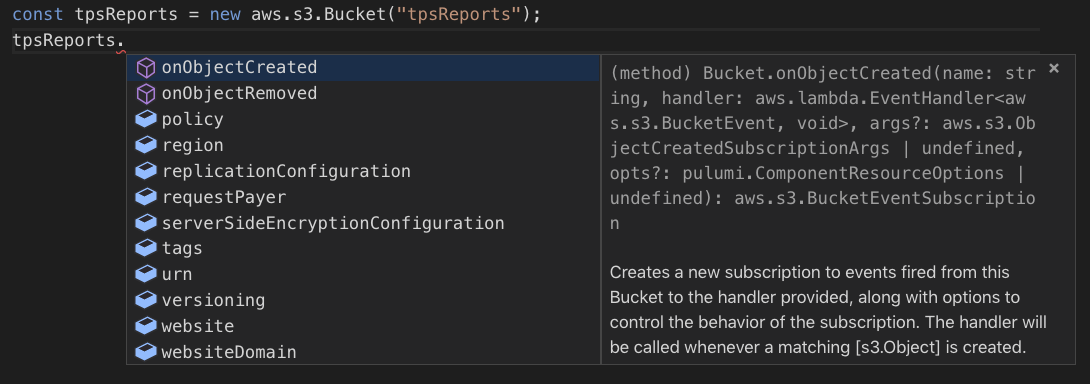This screenshot has width=1090, height=384.
Task: Choose the website suggestion
Action: click(363, 326)
